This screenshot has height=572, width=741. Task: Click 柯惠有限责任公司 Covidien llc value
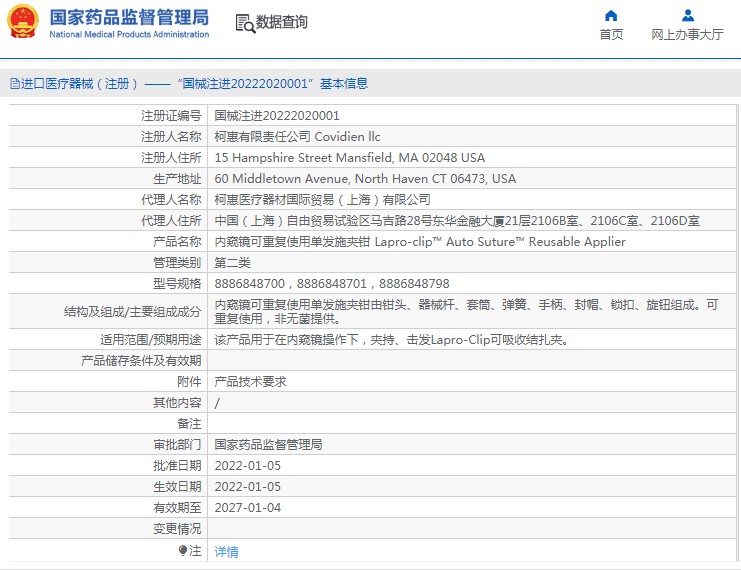297,137
